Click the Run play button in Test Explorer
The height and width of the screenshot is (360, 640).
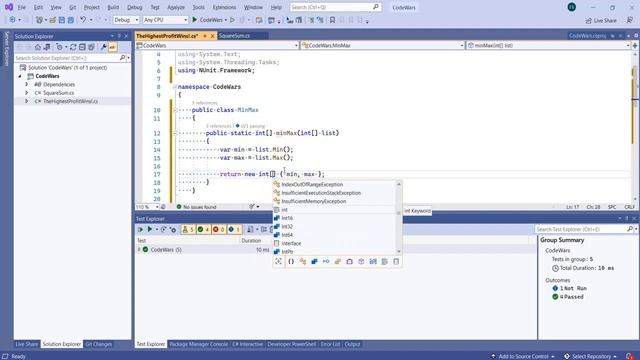150,229
